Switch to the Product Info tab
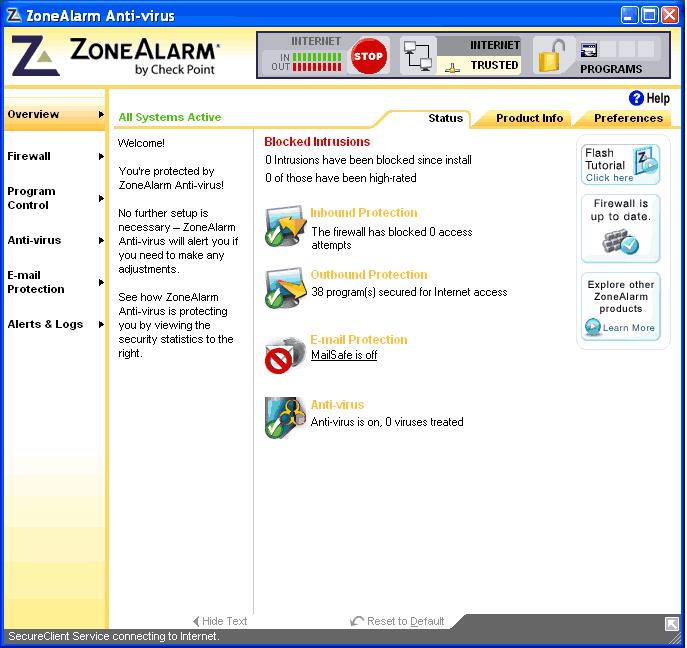 coord(529,118)
